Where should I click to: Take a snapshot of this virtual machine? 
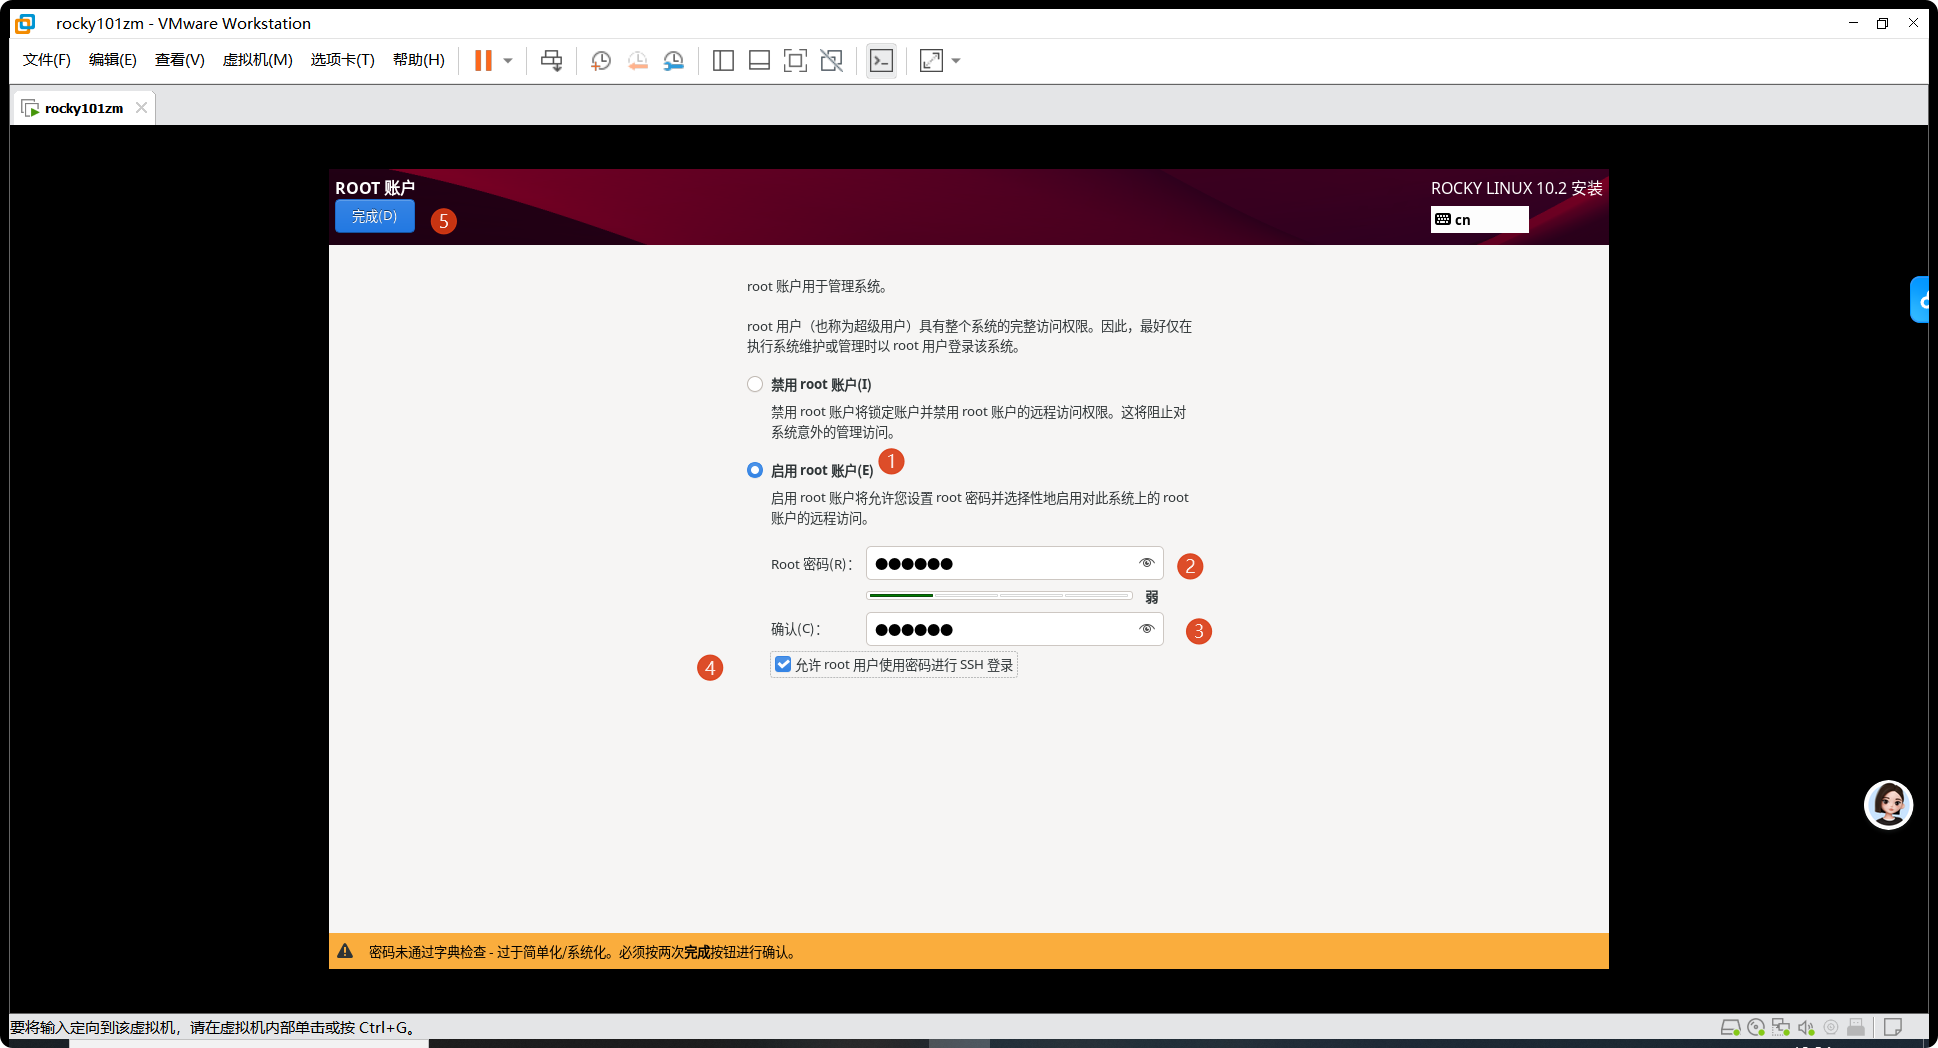coord(601,61)
